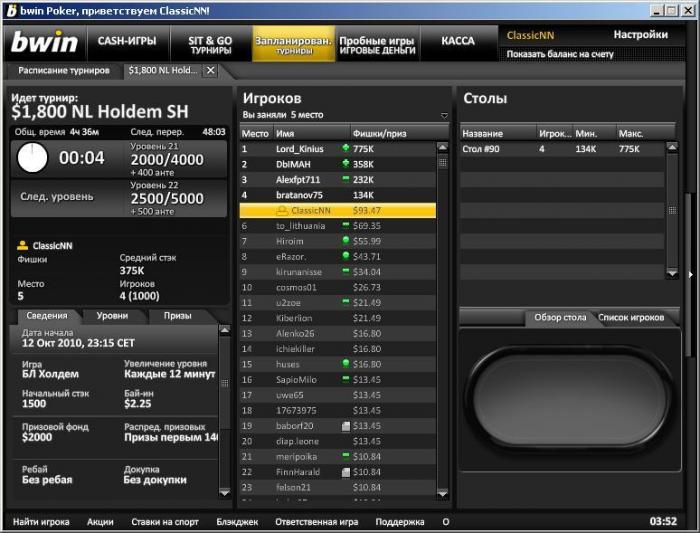Screen dimensions: 700x533
Task: Switch to Обзор стола tab
Action: (560, 317)
